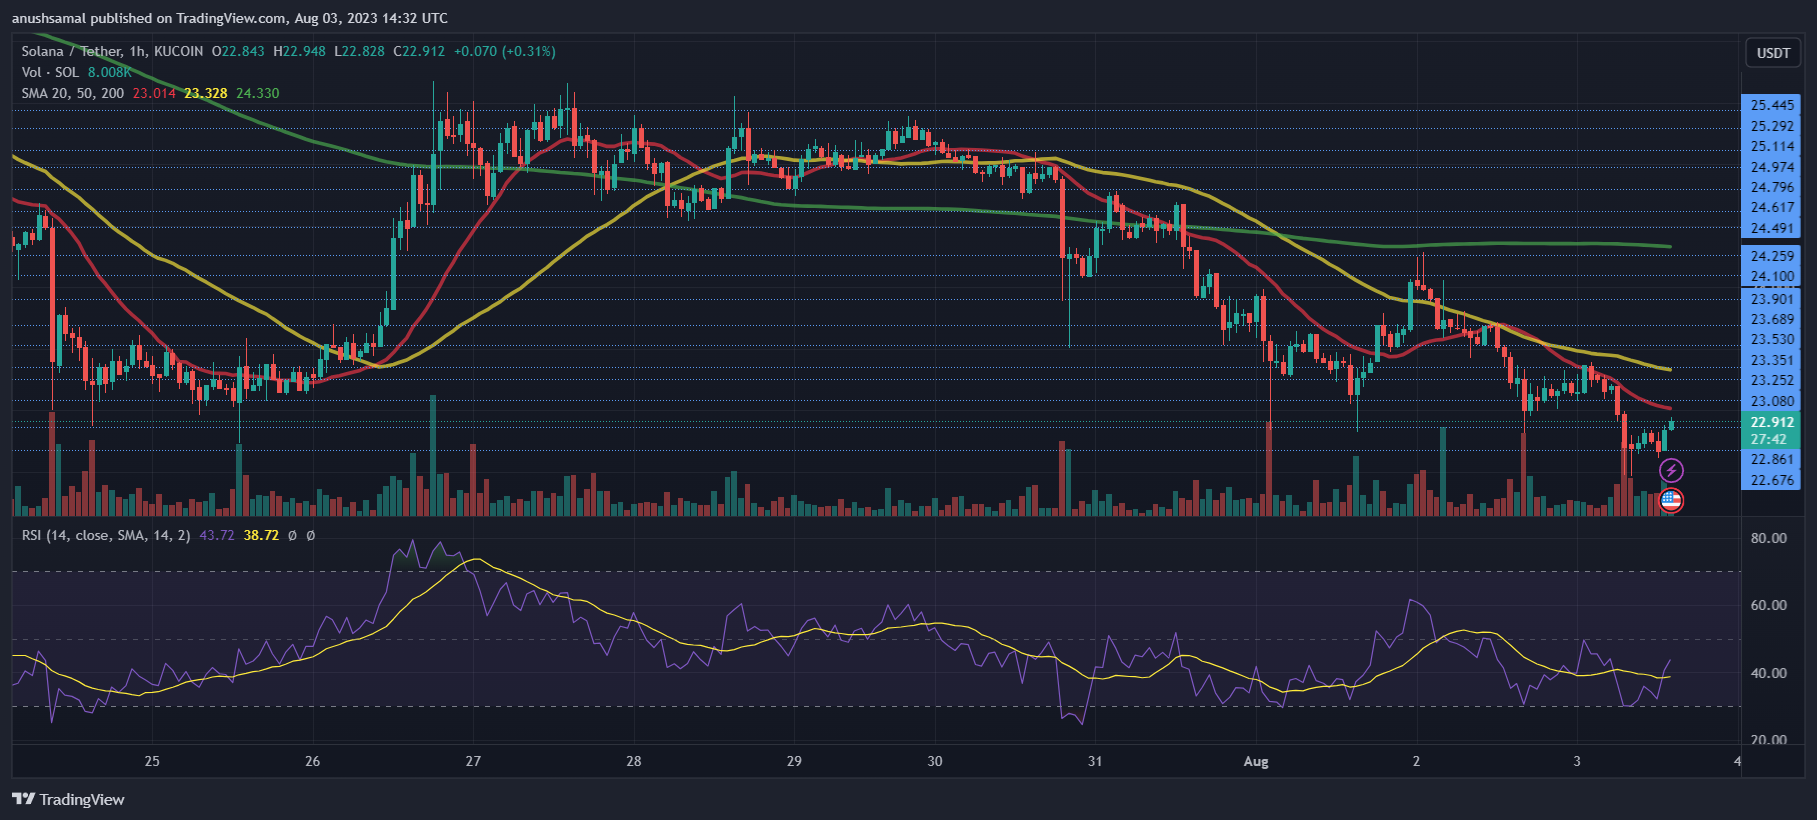Click the Aug label on time axis
Image resolution: width=1817 pixels, height=820 pixels.
1256,761
